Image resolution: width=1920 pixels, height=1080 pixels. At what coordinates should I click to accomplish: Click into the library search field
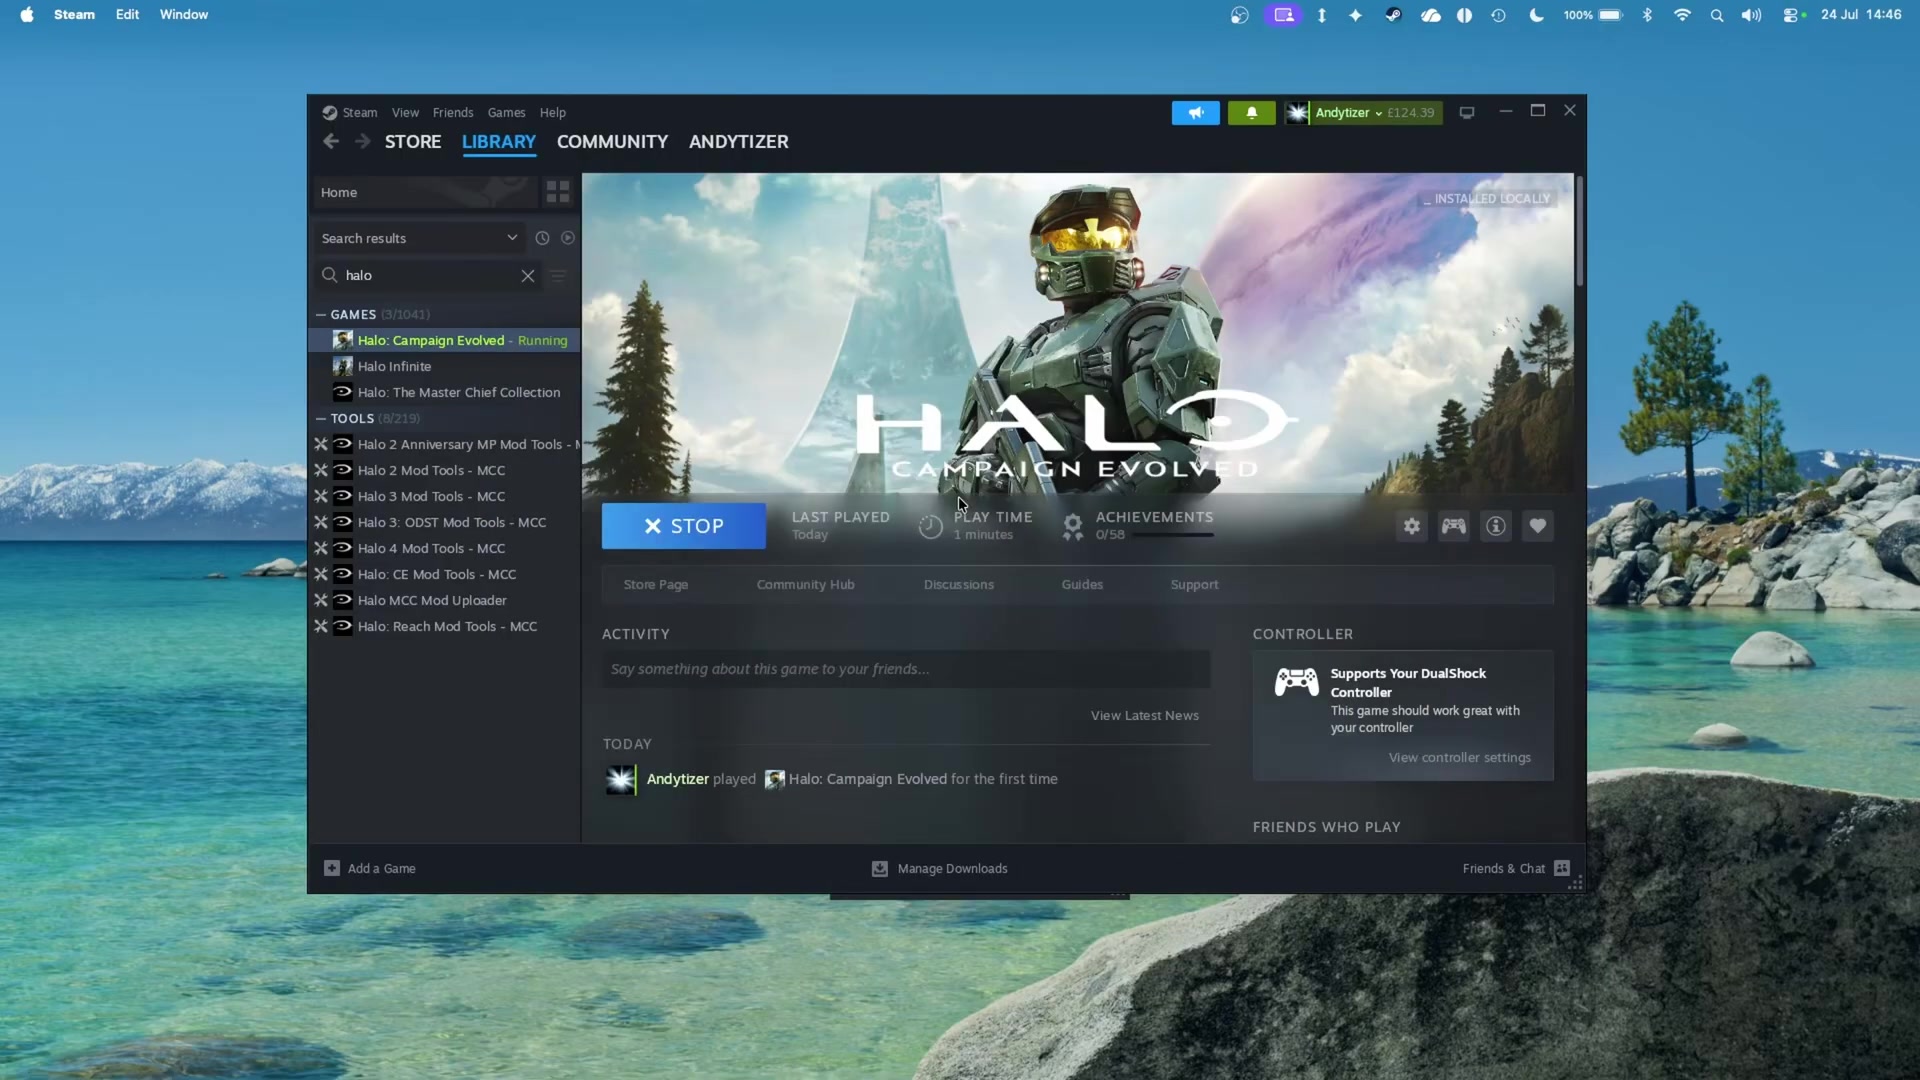430,276
